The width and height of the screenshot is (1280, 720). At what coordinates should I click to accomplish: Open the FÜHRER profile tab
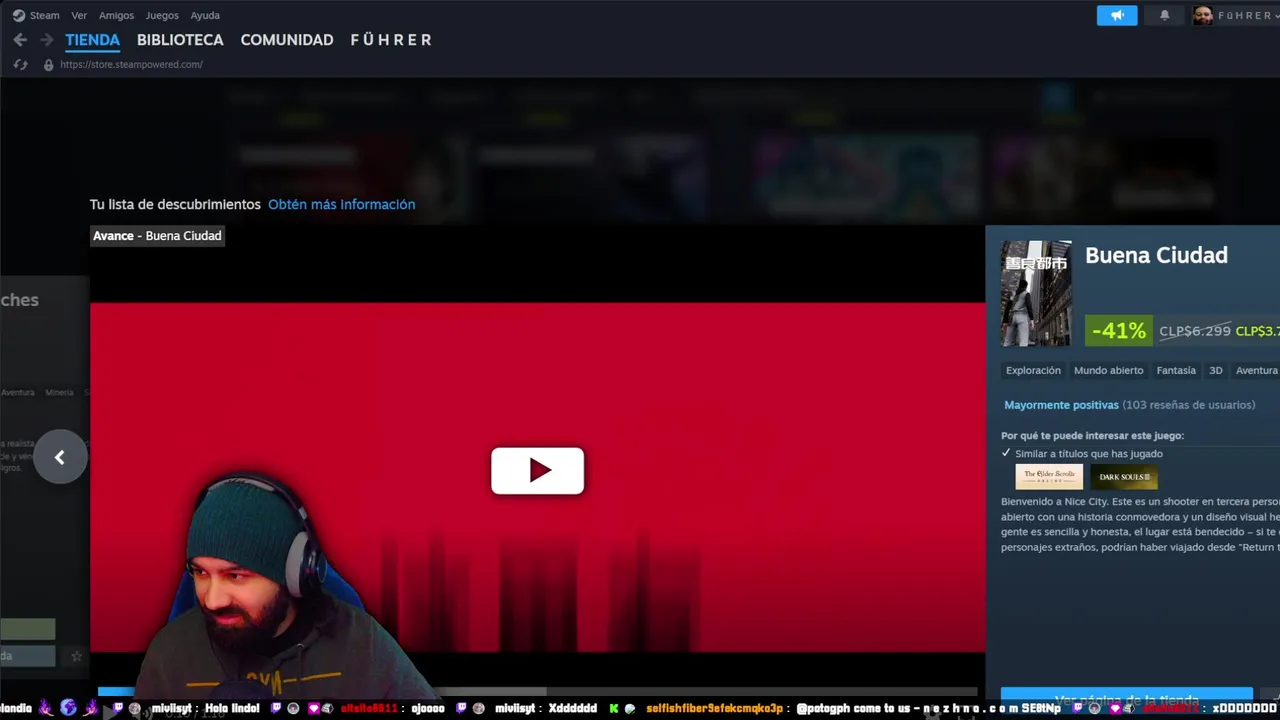click(x=391, y=40)
